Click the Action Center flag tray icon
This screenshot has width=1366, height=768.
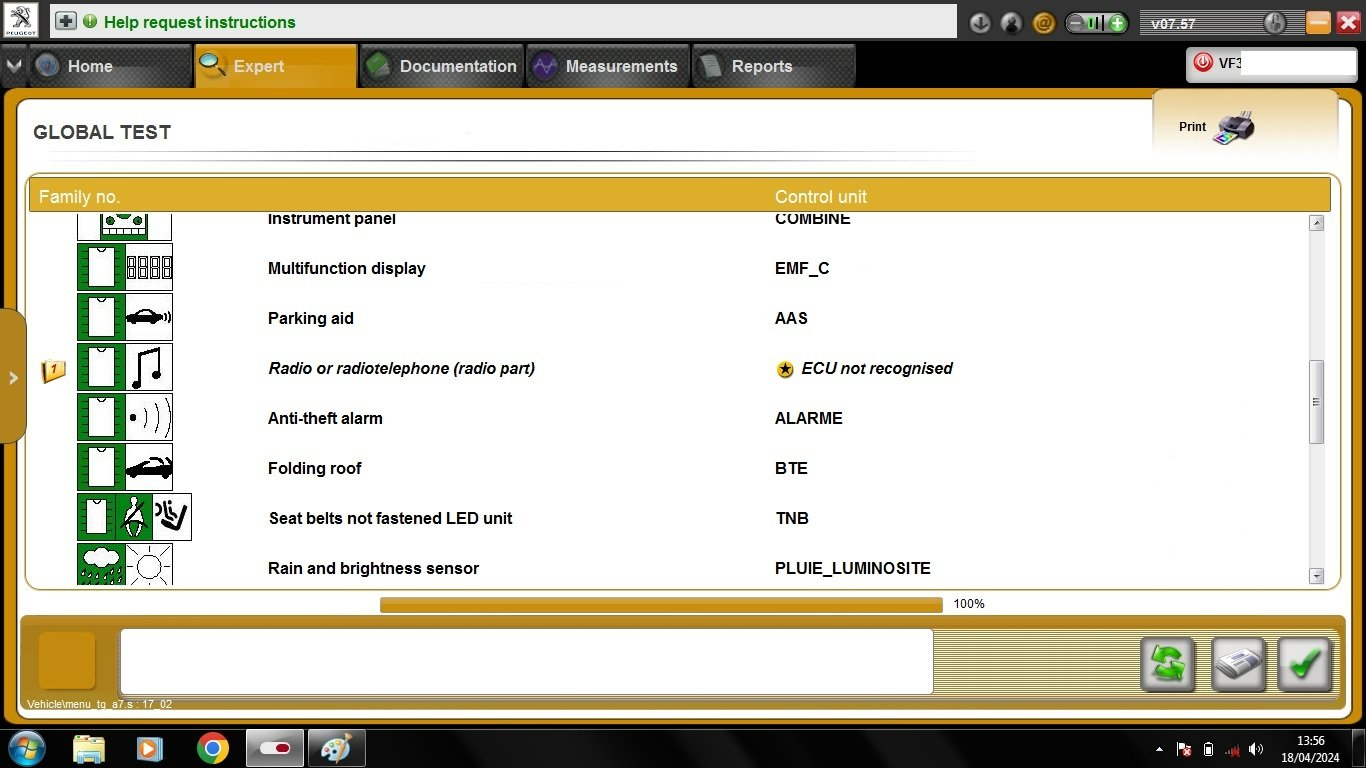(1185, 749)
